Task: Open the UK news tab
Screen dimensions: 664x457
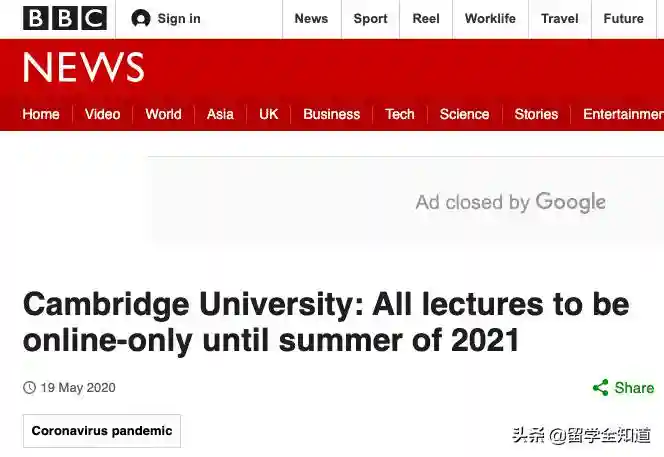Action: coord(269,114)
